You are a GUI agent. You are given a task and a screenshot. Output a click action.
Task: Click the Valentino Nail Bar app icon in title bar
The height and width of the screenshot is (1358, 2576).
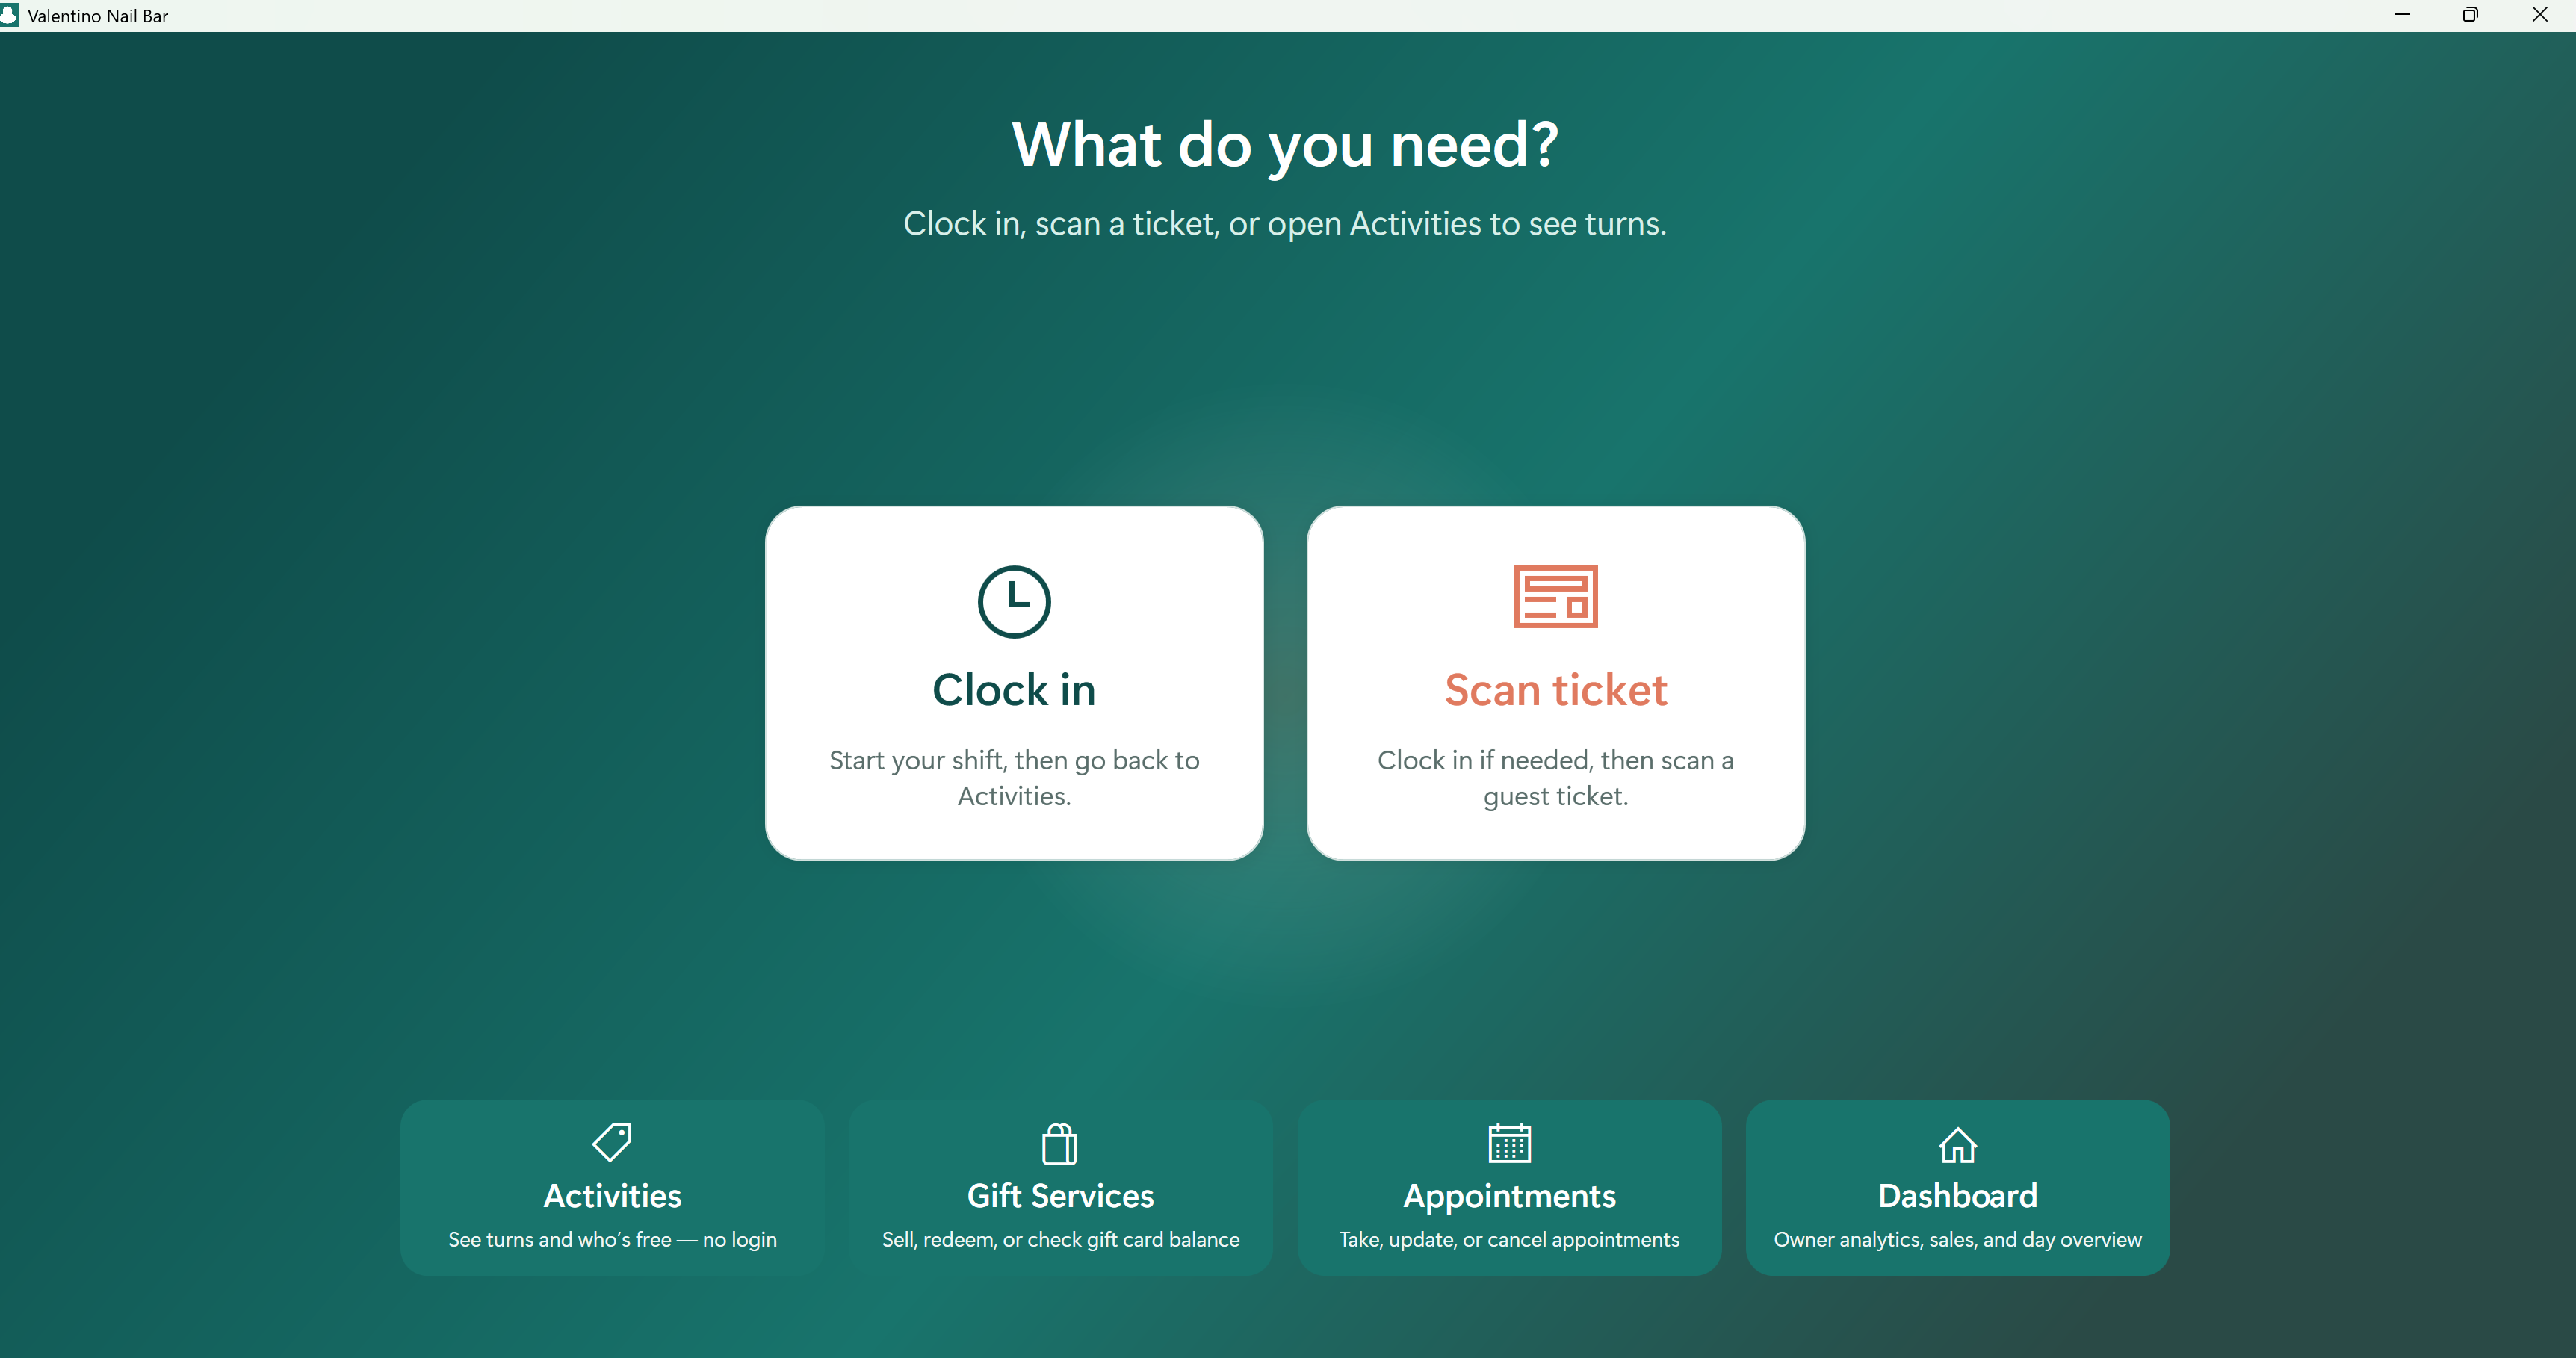(9, 15)
